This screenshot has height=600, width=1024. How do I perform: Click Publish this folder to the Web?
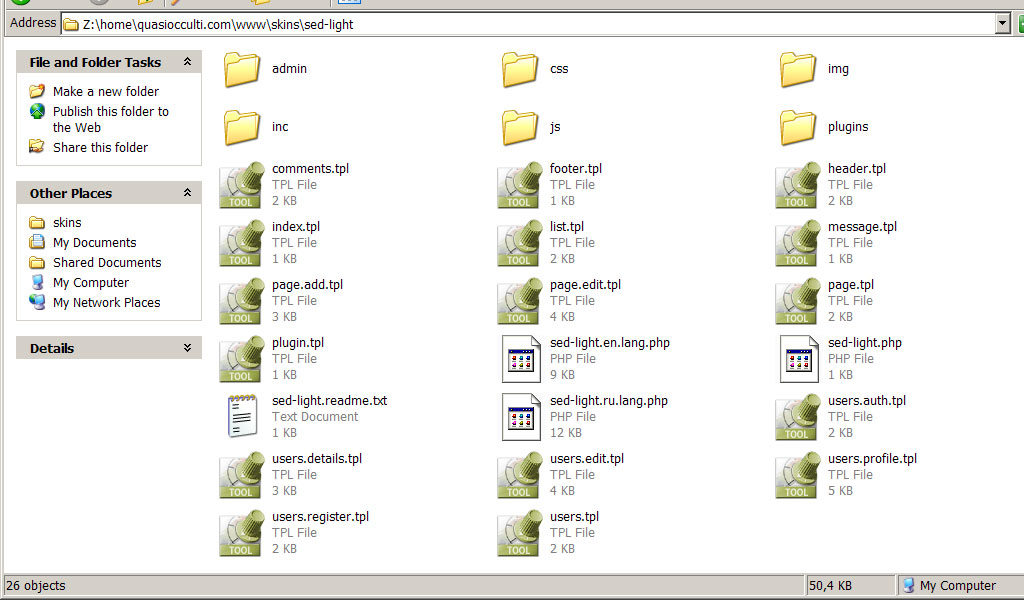[x=110, y=112]
